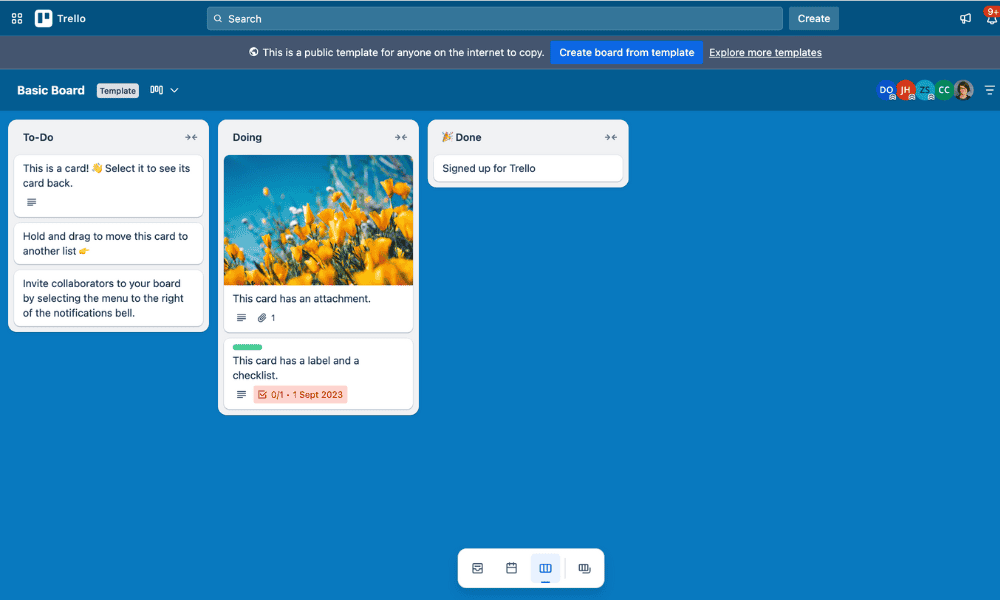
Task: Follow the Explore more templates link
Action: pos(765,52)
